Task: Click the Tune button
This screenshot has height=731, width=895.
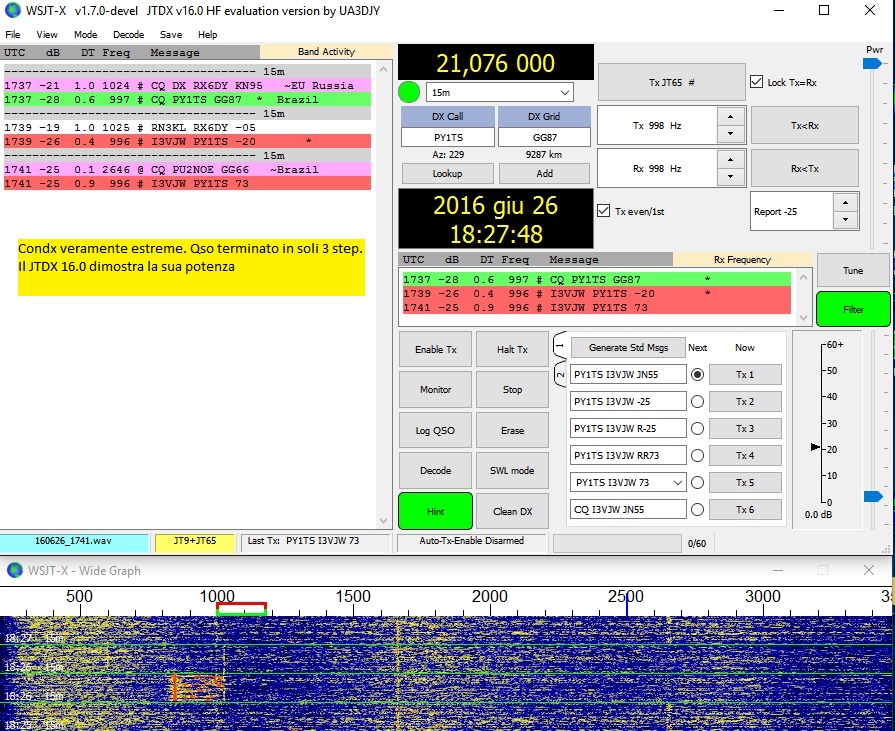Action: pos(853,270)
